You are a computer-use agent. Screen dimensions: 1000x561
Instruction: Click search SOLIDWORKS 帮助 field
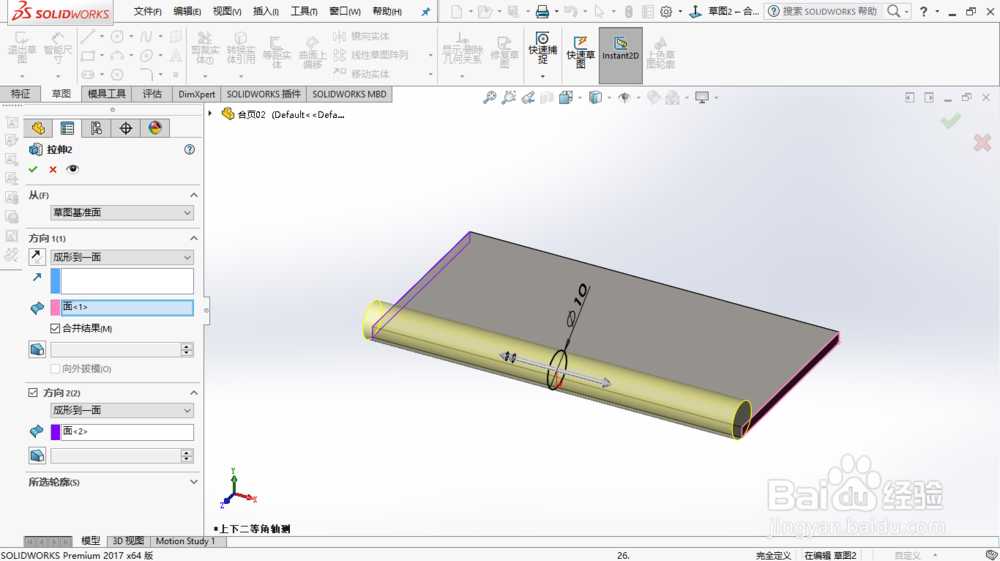point(829,11)
